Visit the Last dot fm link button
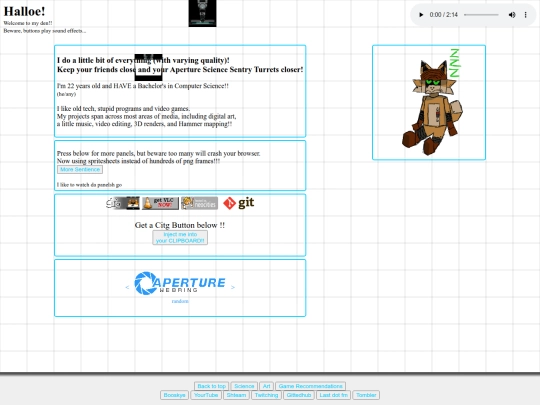 333,395
